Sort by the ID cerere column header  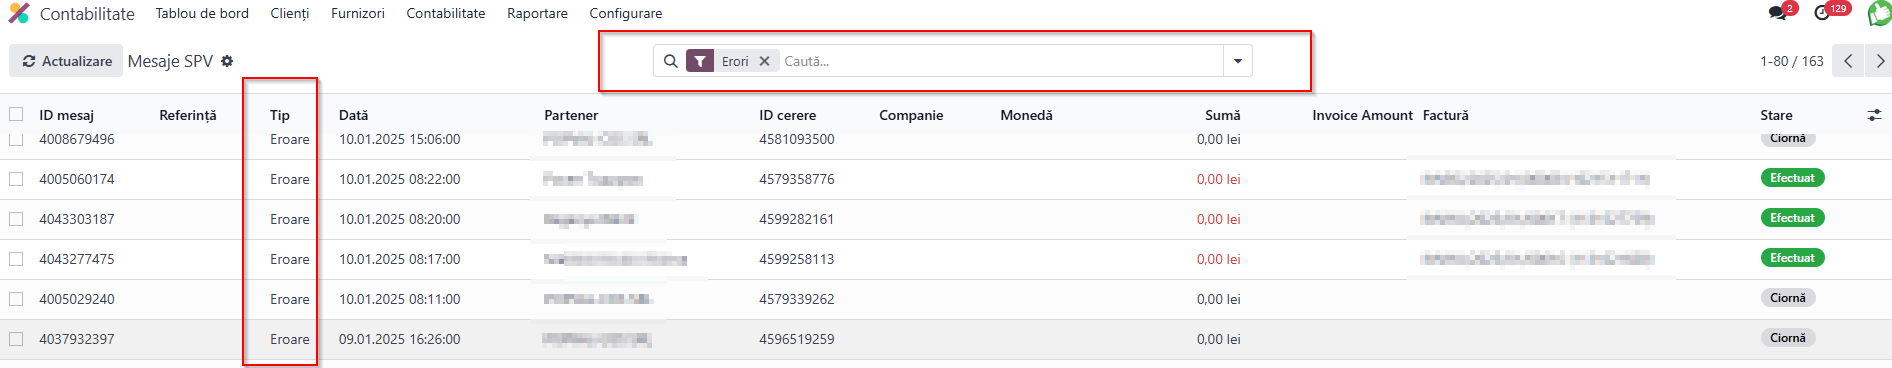(x=788, y=115)
